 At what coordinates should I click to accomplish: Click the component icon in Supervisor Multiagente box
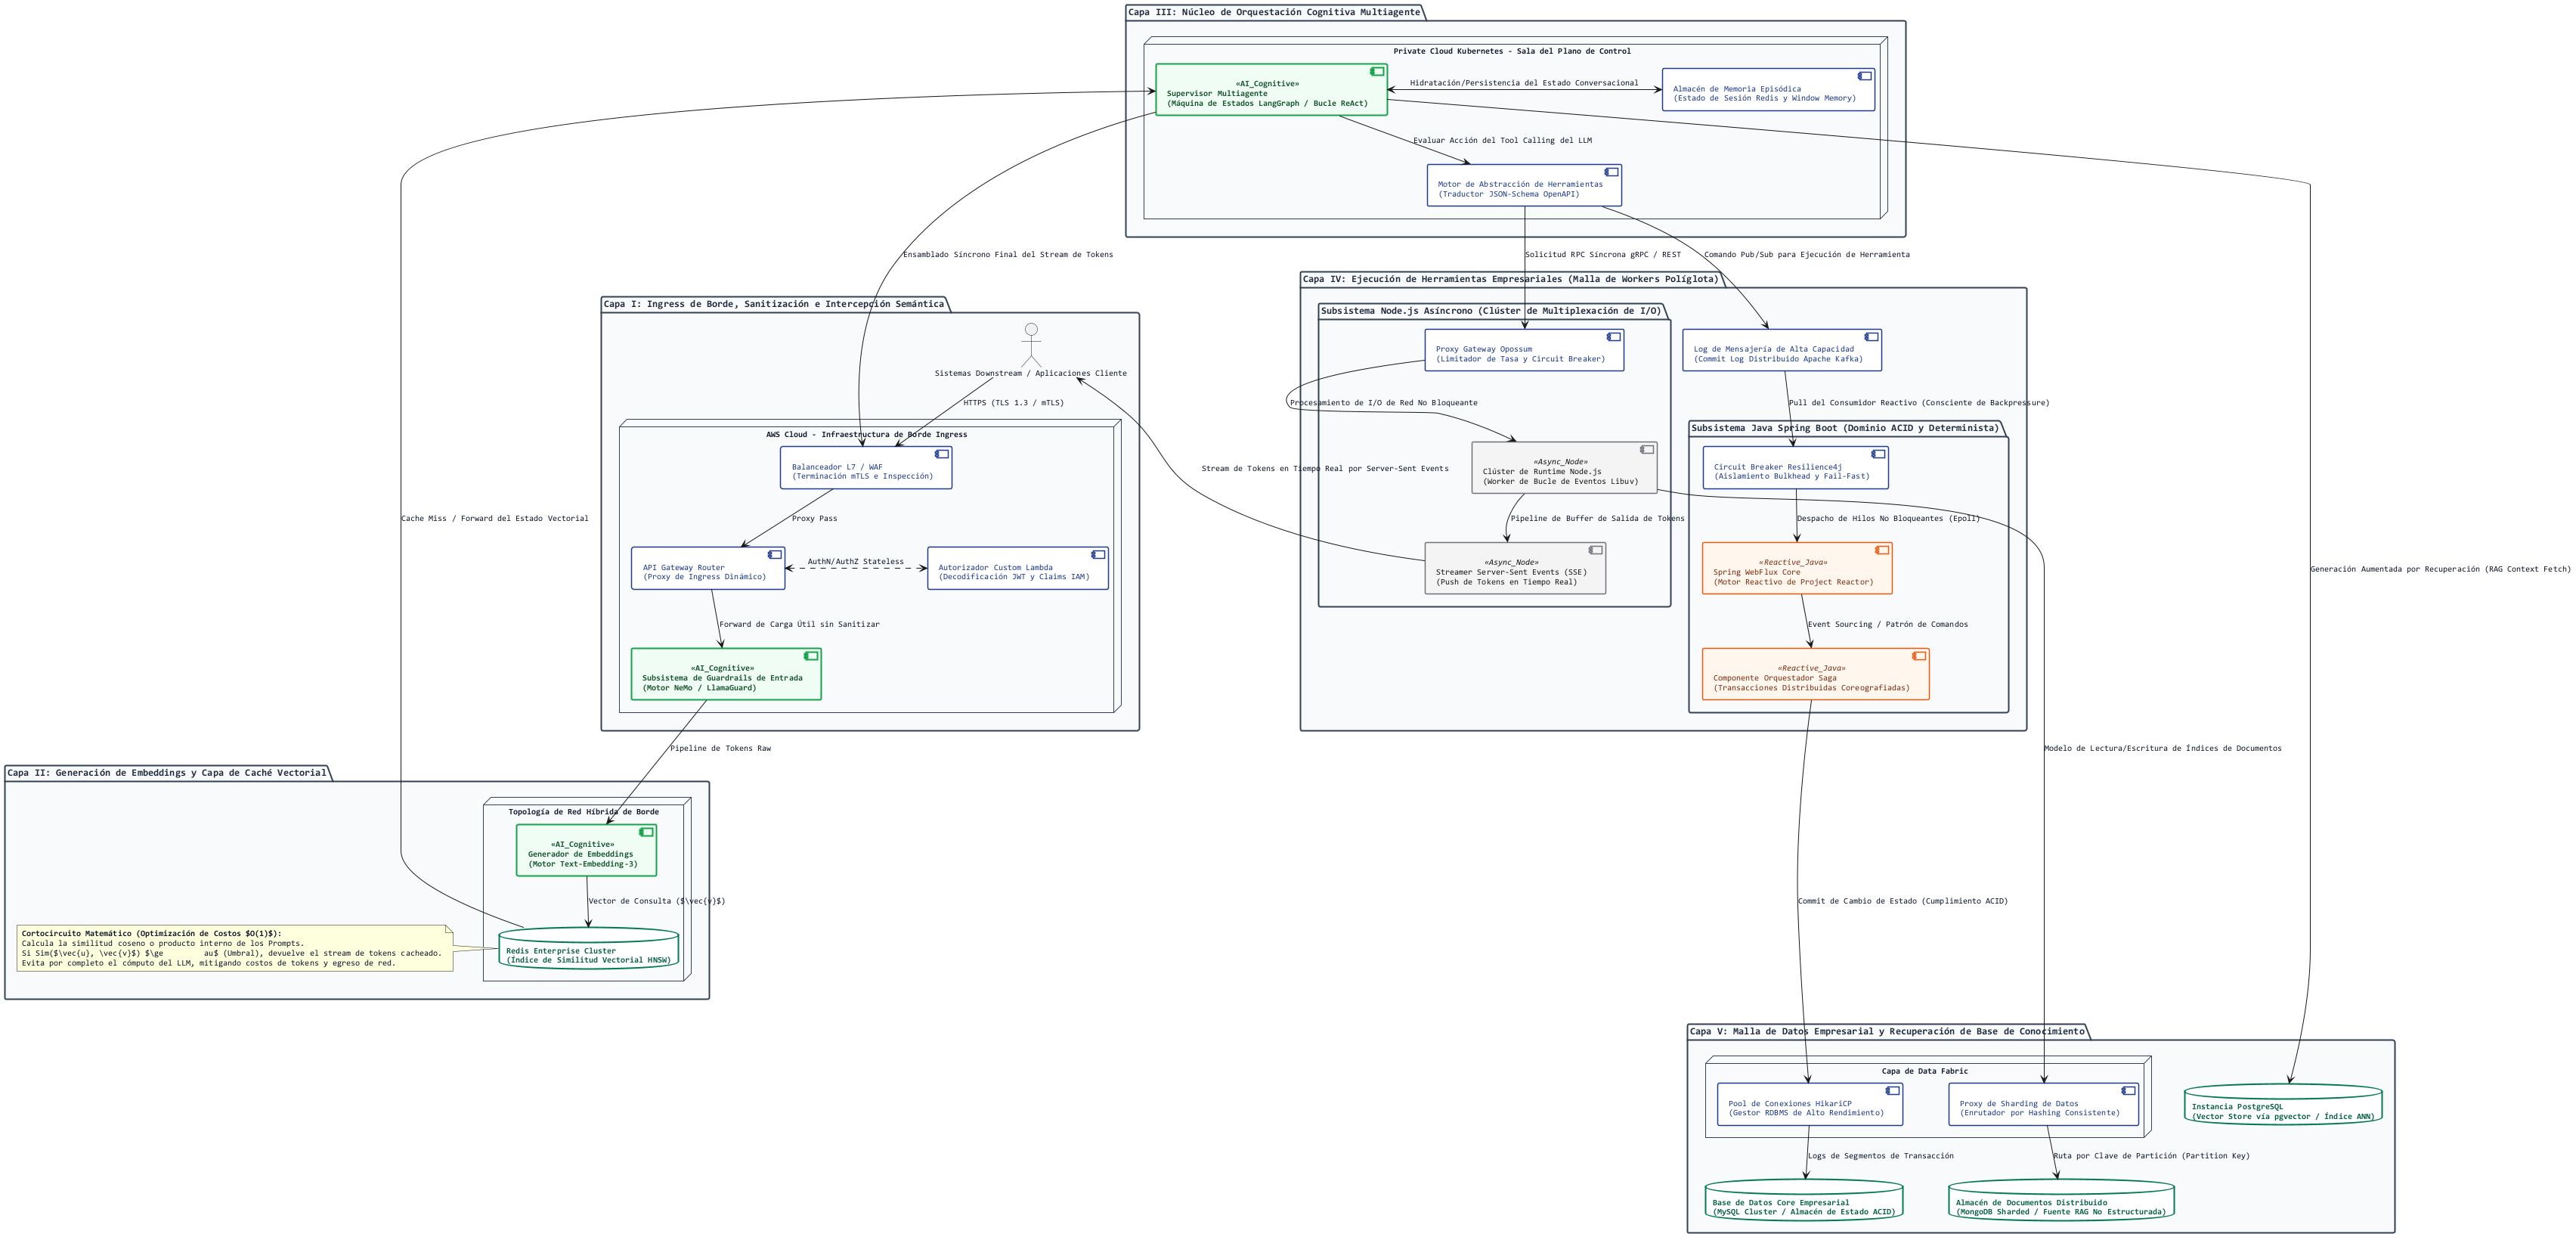tap(1377, 72)
